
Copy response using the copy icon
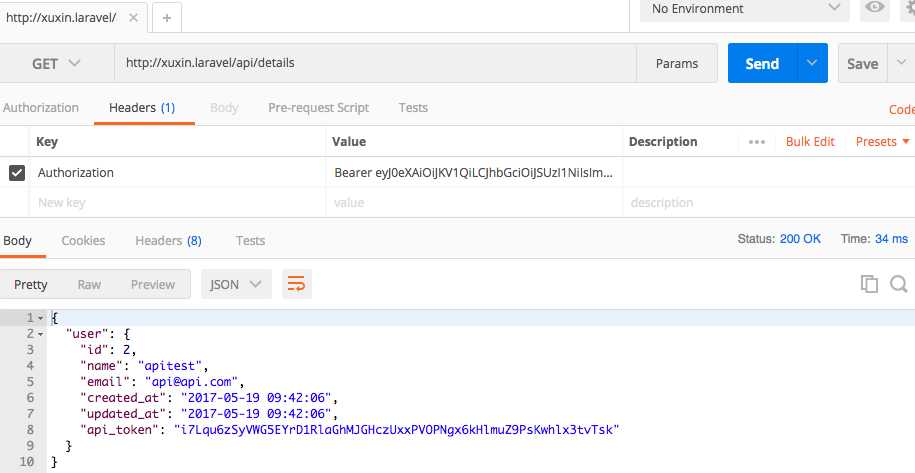click(869, 284)
